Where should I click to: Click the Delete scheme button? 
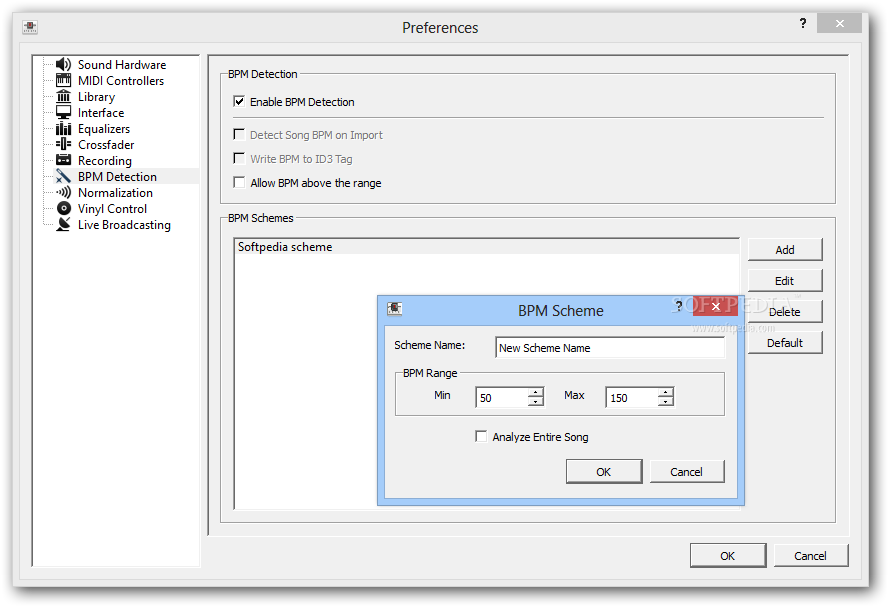pos(785,312)
